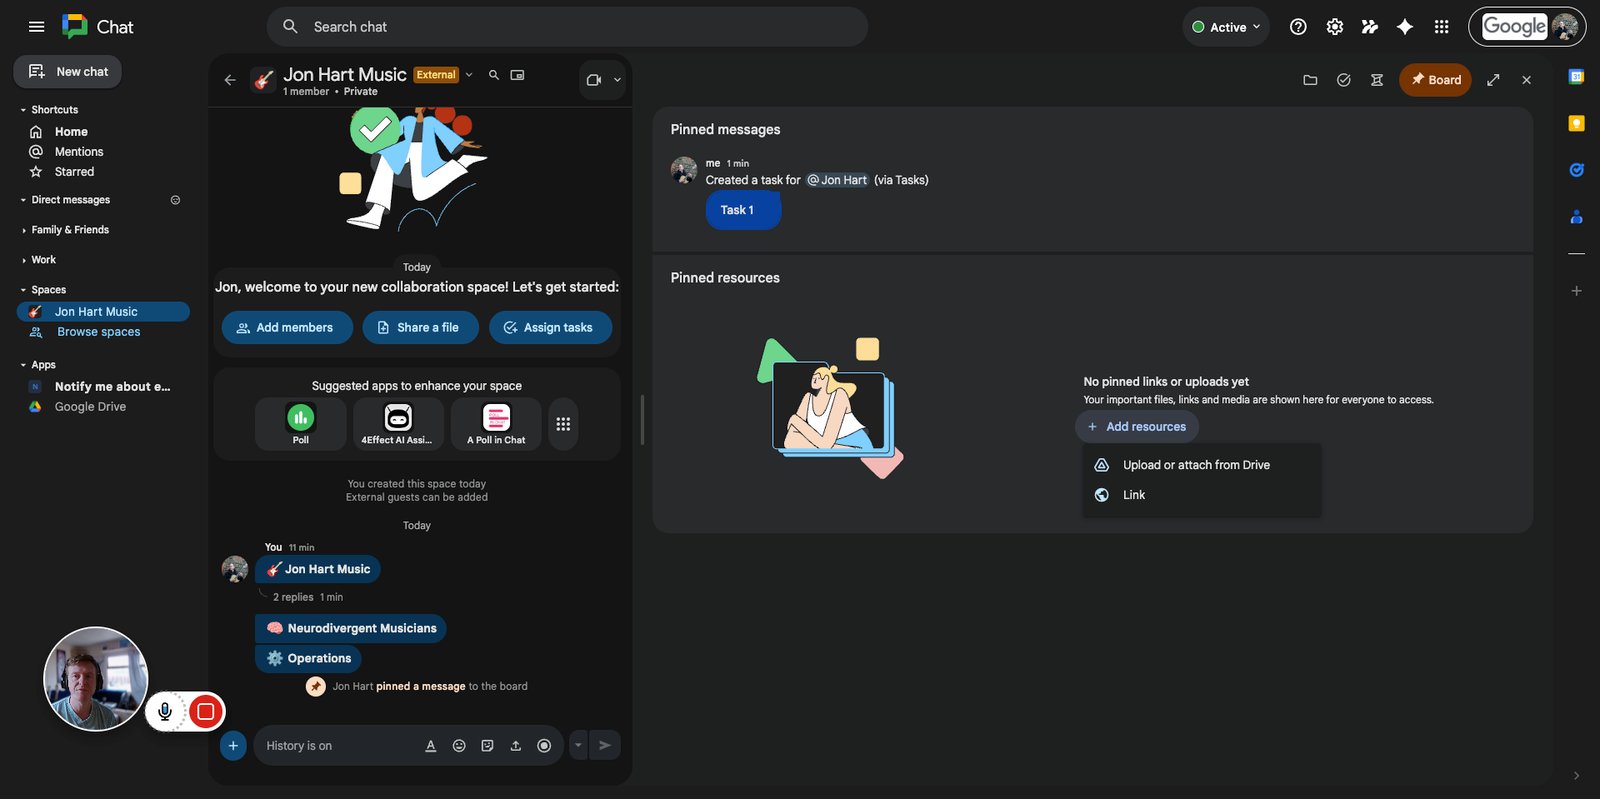
Task: Open the Task 1 chip in pinned messages
Action: click(743, 210)
